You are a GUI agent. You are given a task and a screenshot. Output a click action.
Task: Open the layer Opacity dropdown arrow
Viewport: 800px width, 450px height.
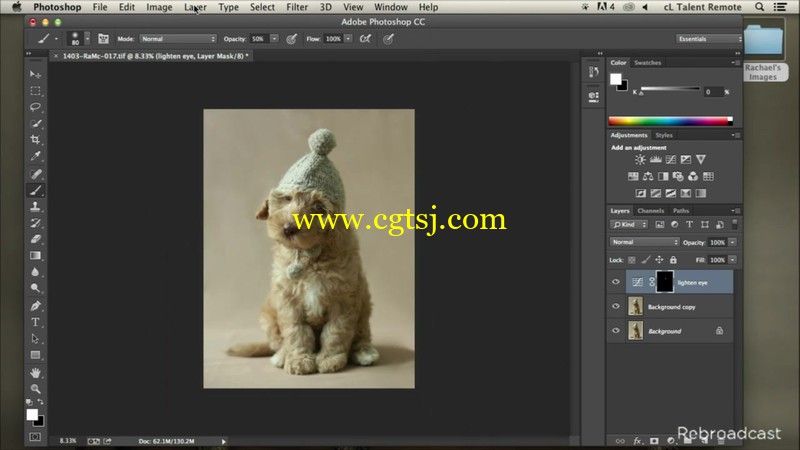[x=733, y=242]
